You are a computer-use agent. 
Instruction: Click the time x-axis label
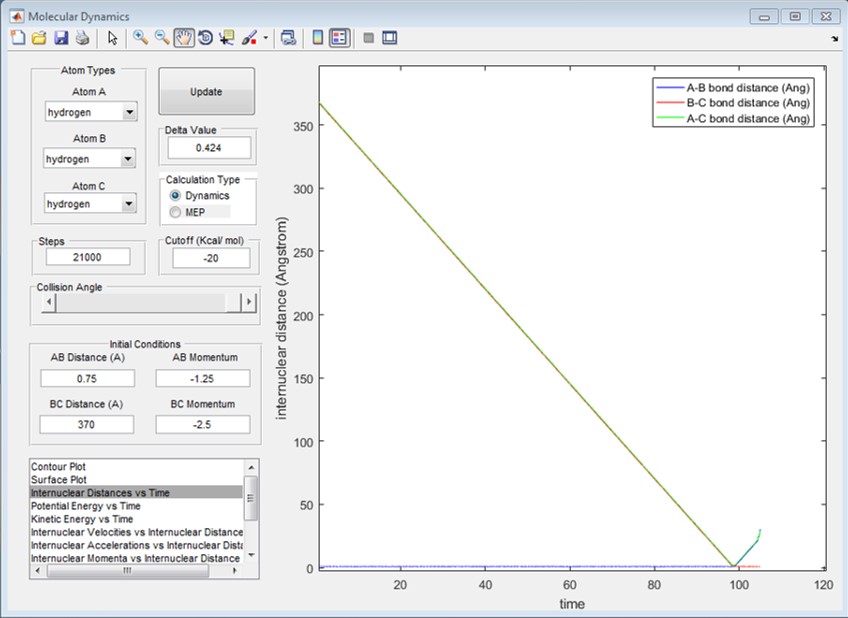tap(572, 604)
